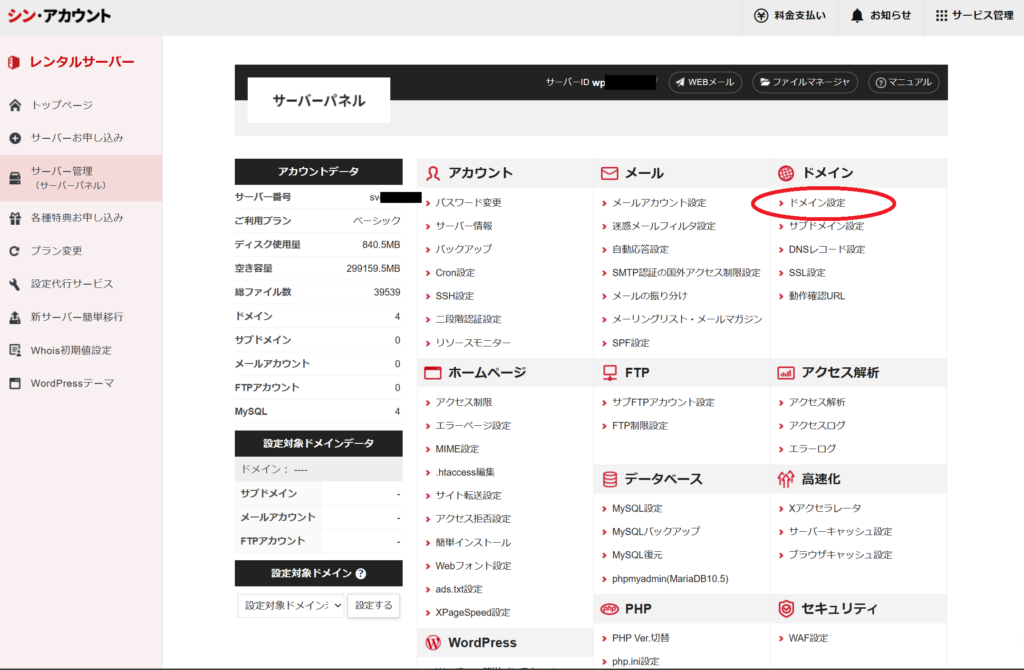Open the SSL設定 link
Image resolution: width=1024 pixels, height=670 pixels.
click(x=806, y=273)
